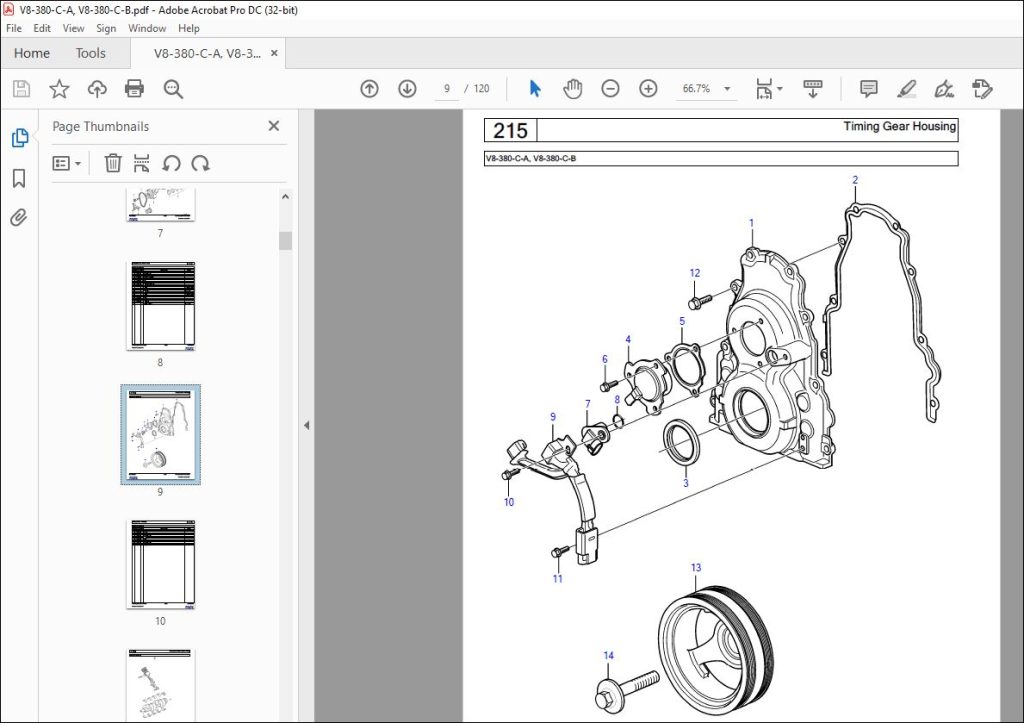Click part callout number 11 in diagram
The image size is (1024, 723).
pyautogui.click(x=557, y=578)
